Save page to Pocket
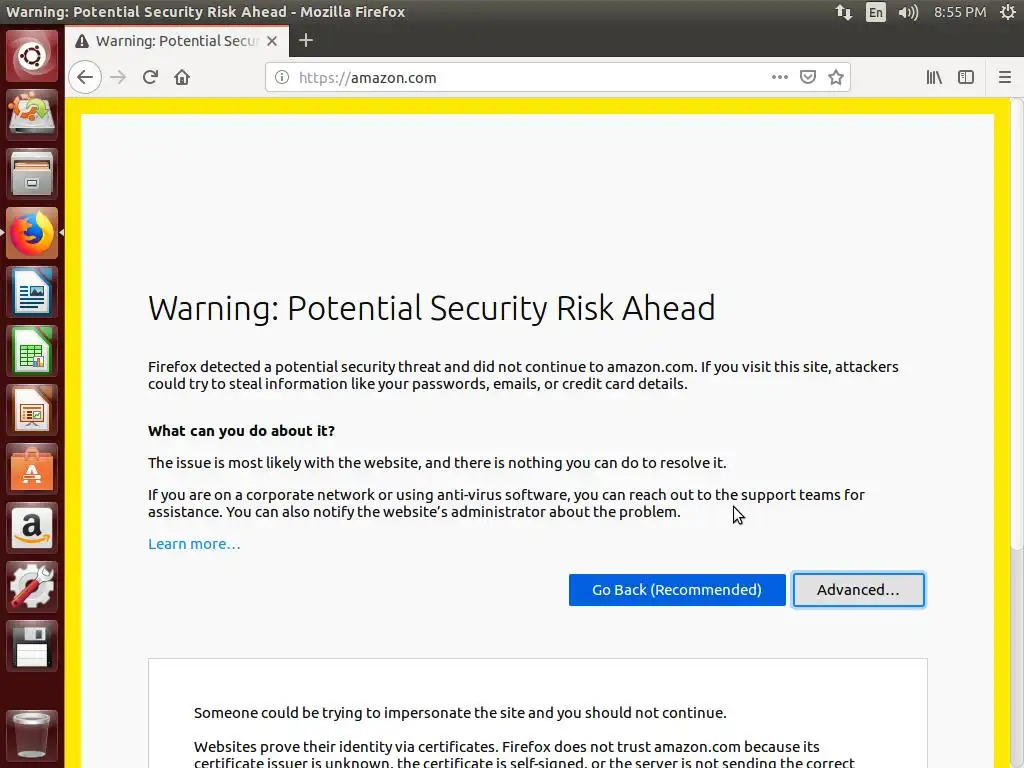This screenshot has width=1024, height=768. click(808, 77)
